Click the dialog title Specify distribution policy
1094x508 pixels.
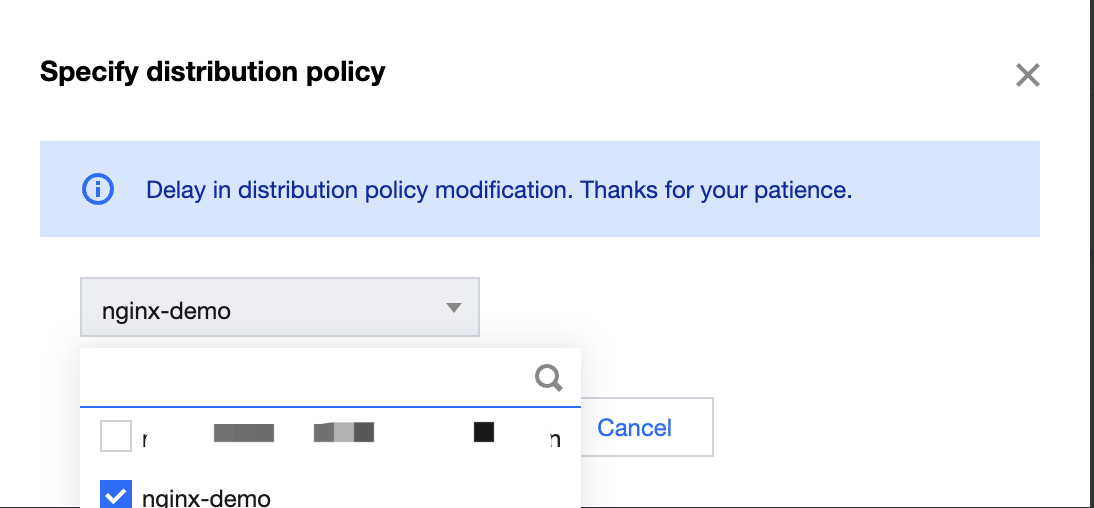point(212,72)
